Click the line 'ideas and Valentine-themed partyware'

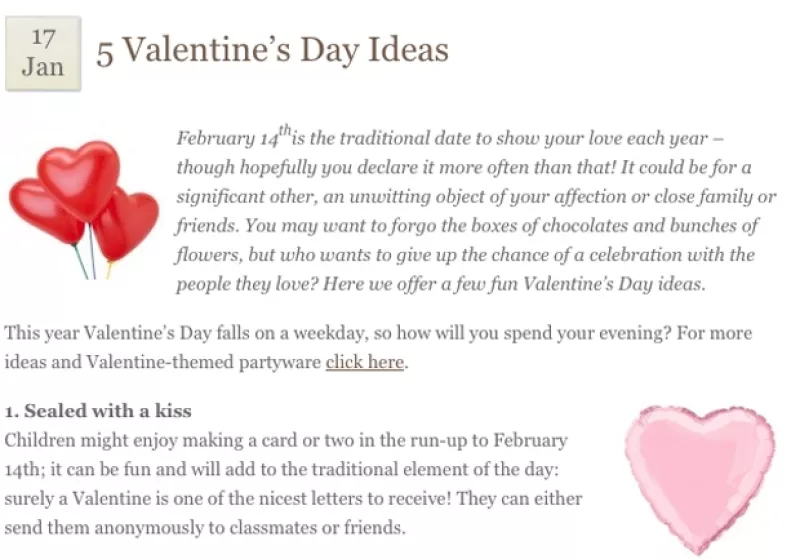pyautogui.click(x=206, y=362)
